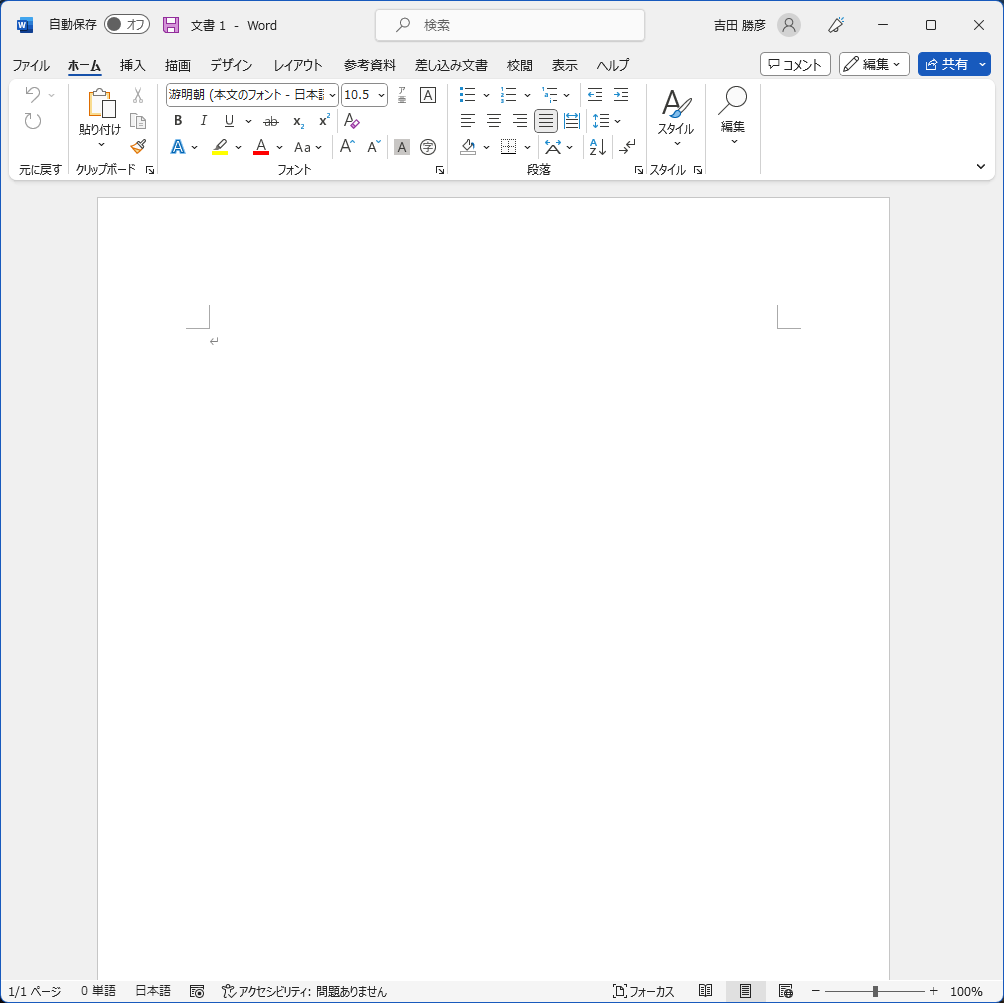Toggle the show paragraph marks icon

pos(627,146)
